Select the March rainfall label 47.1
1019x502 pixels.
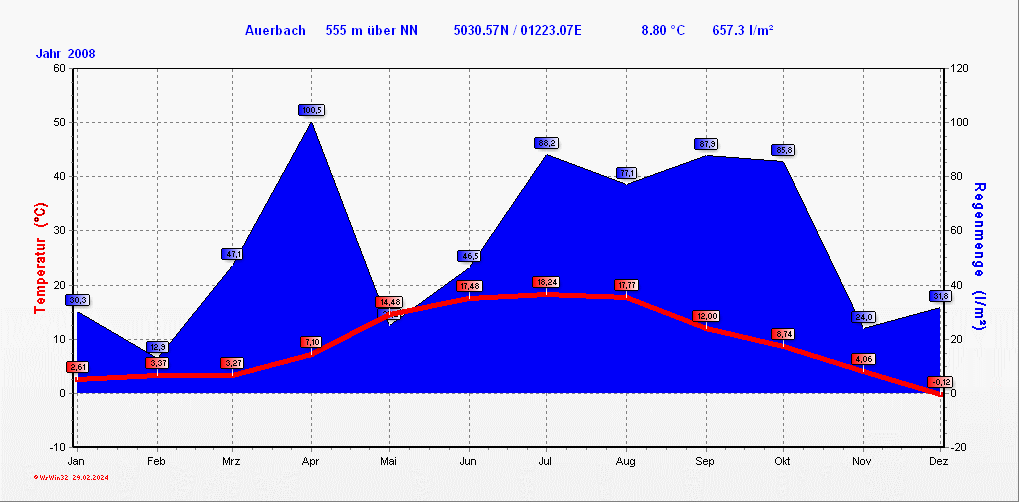tap(232, 254)
